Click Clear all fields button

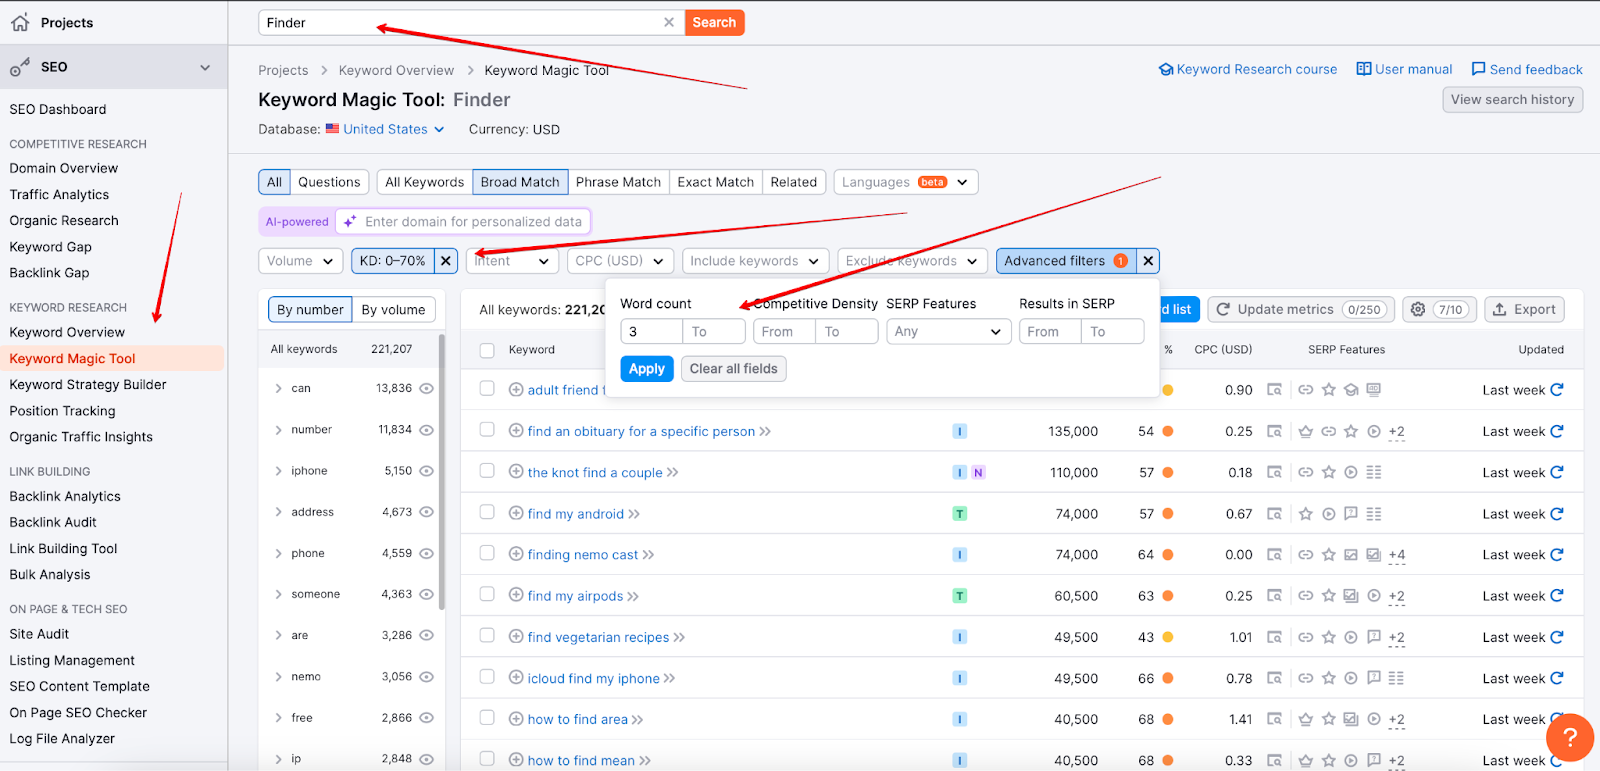[733, 368]
